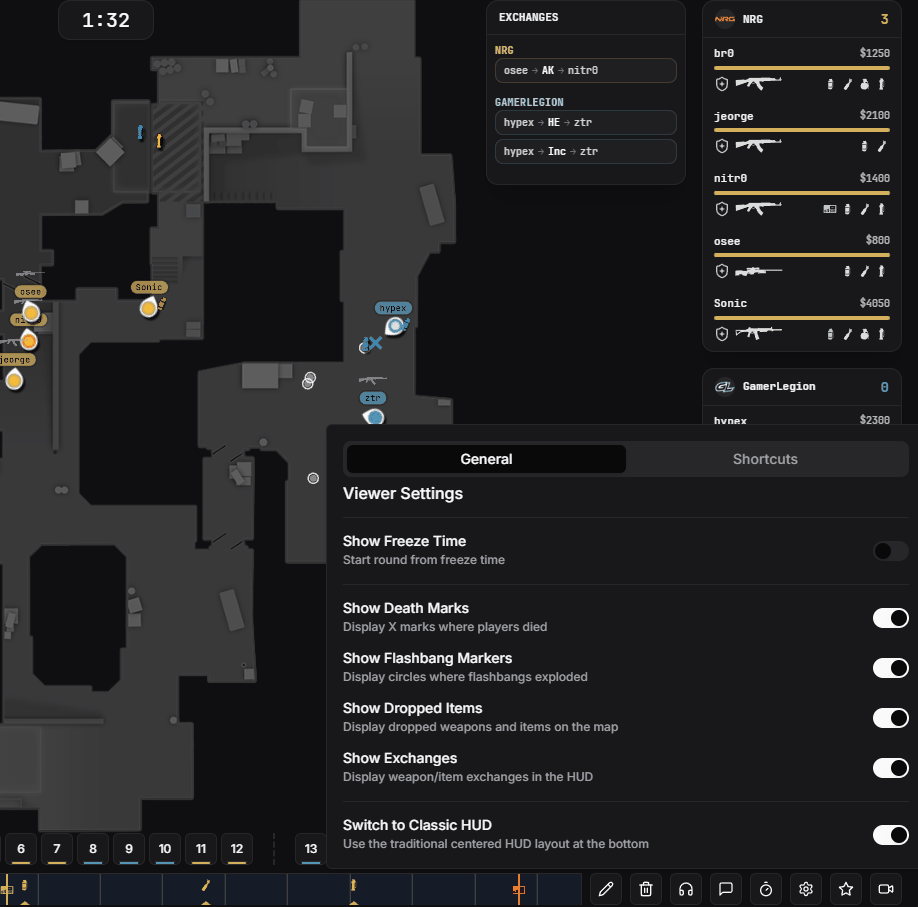Image resolution: width=918 pixels, height=907 pixels.
Task: Turn off Show Death Marks toggle
Action: [x=890, y=618]
